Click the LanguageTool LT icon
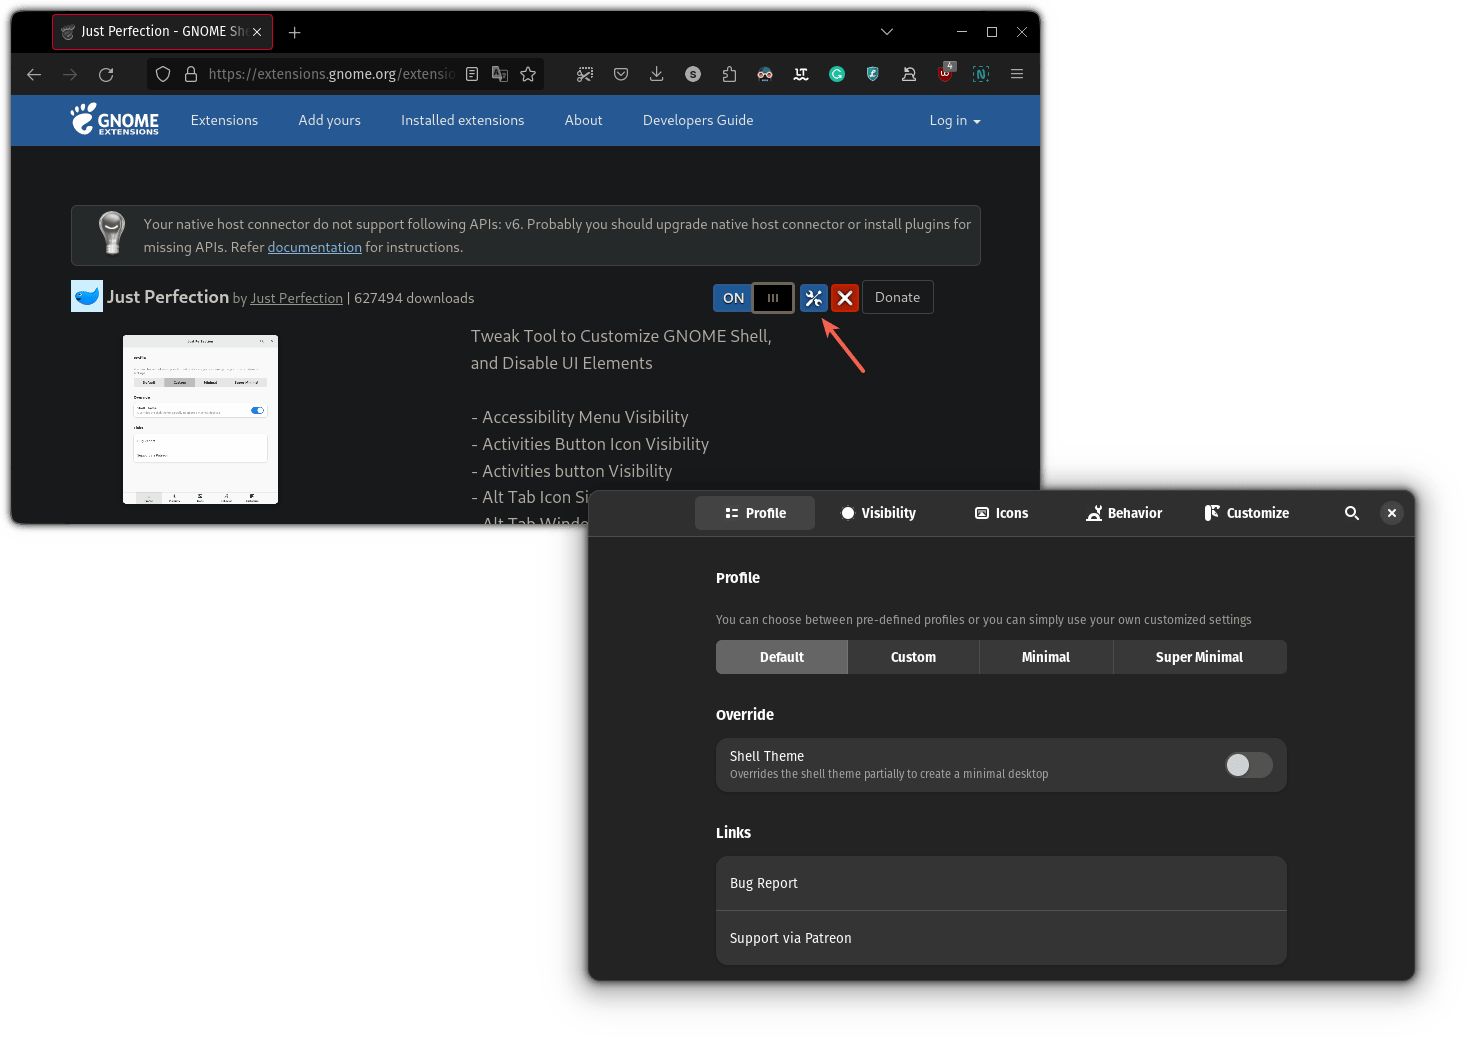Screen dimensions: 1467x1039 (801, 74)
